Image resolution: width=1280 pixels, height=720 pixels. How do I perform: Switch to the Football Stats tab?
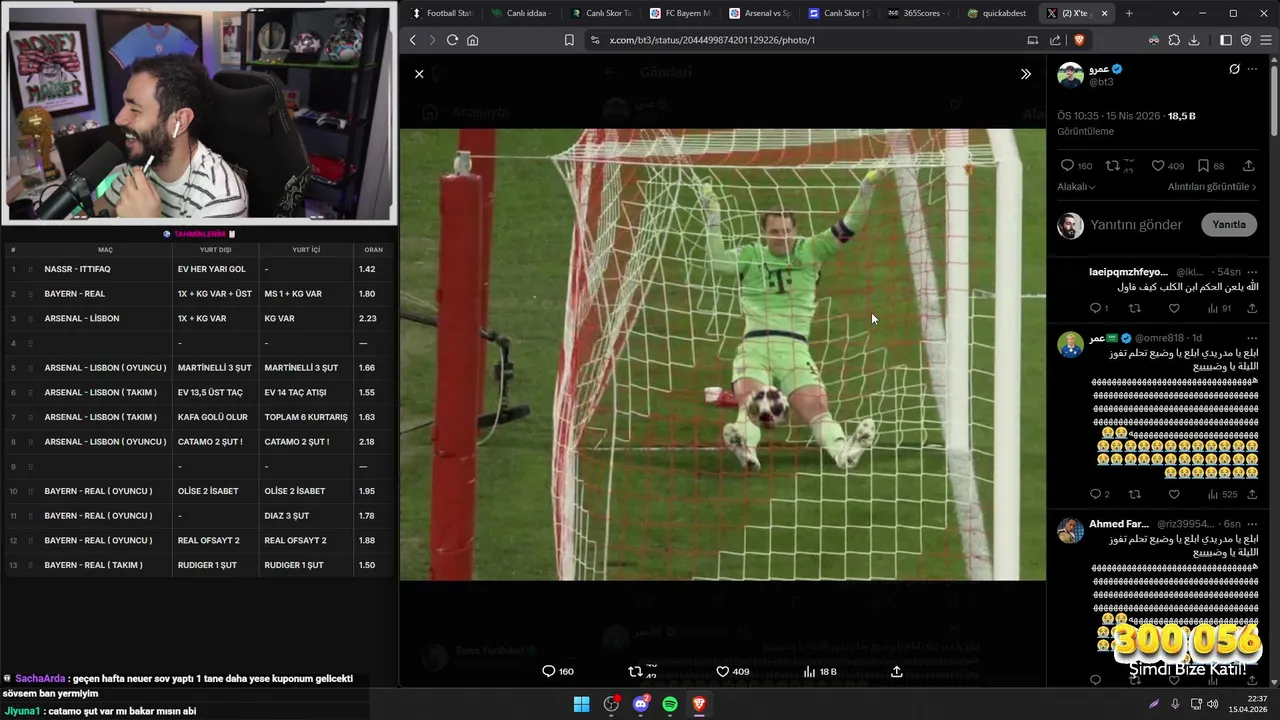(x=442, y=13)
